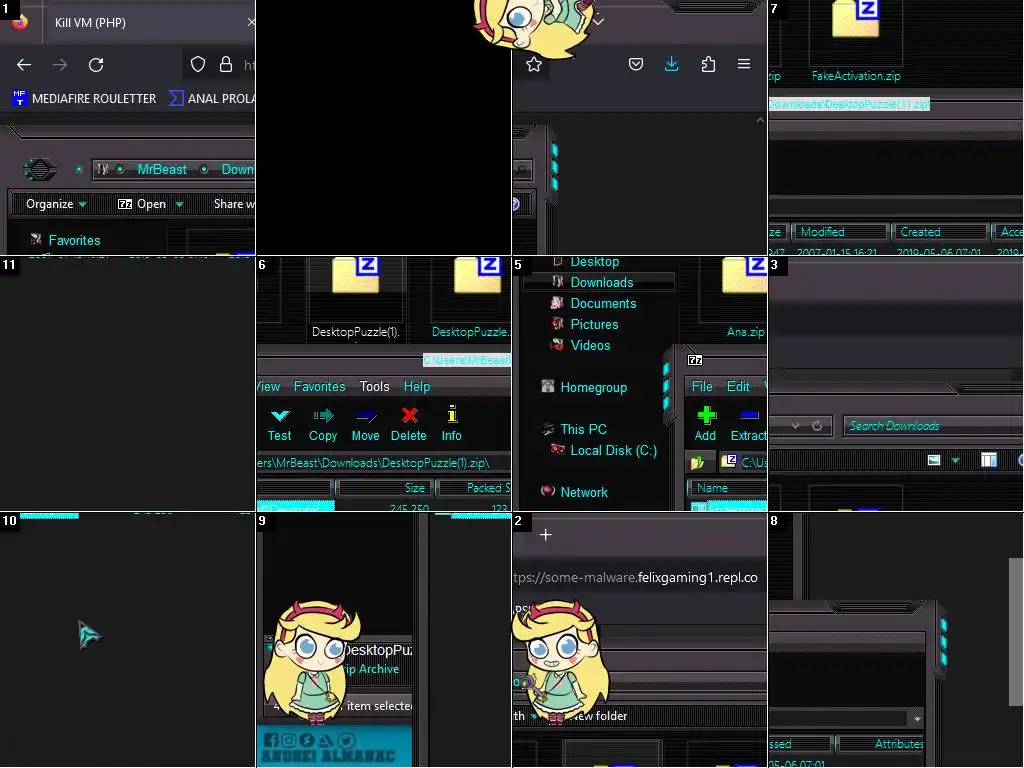Open the Help menu in 7-Zip

click(x=417, y=387)
